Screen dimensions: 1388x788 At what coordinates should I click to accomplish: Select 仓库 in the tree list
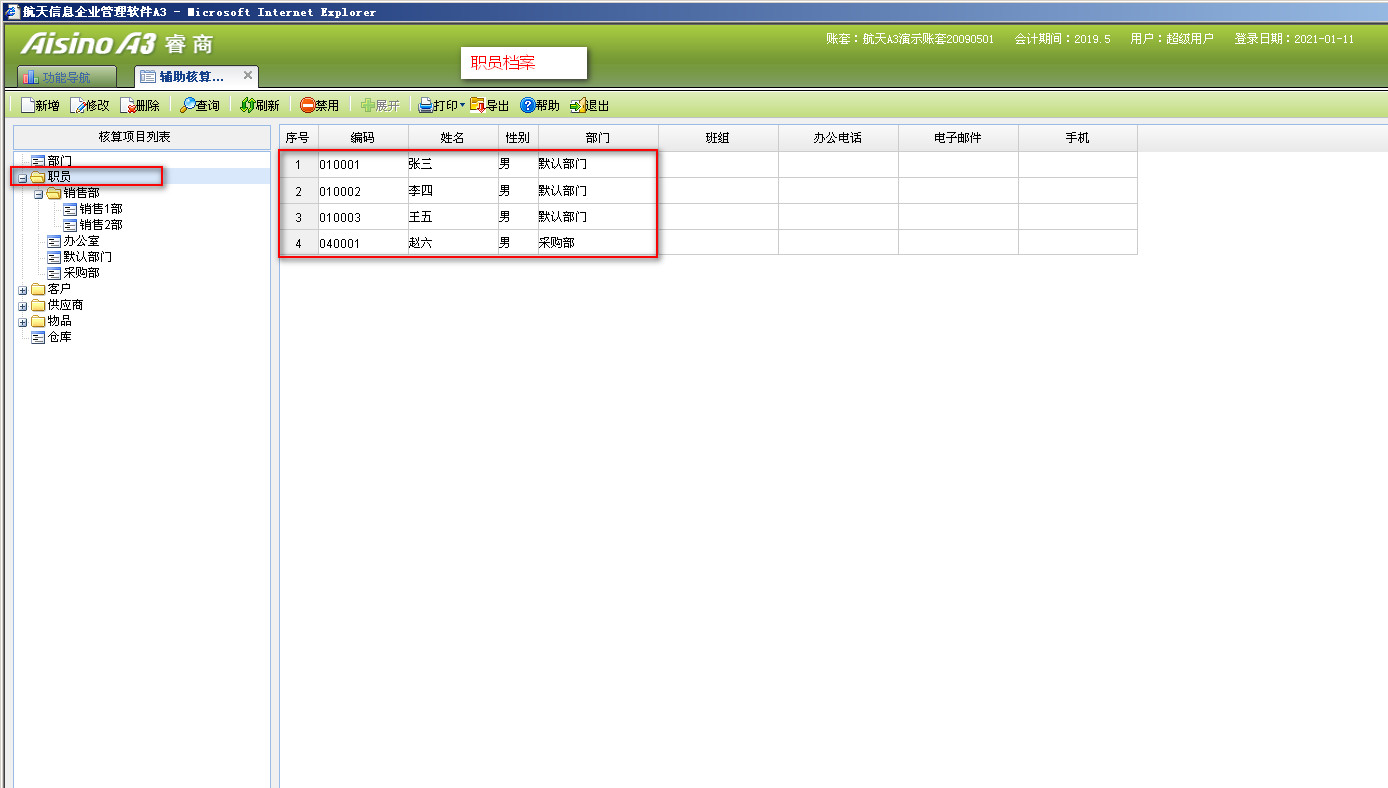[x=59, y=337]
